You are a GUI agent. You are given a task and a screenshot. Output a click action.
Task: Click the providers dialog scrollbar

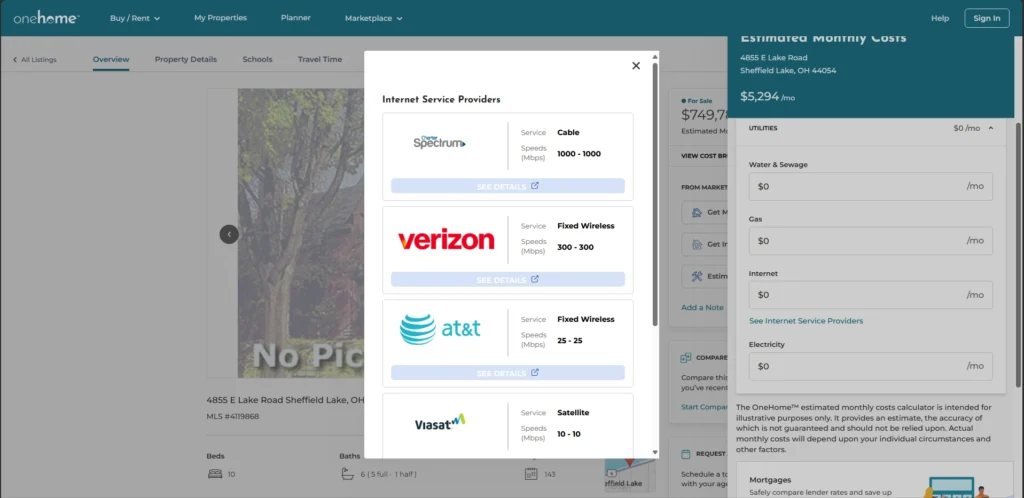pyautogui.click(x=655, y=190)
